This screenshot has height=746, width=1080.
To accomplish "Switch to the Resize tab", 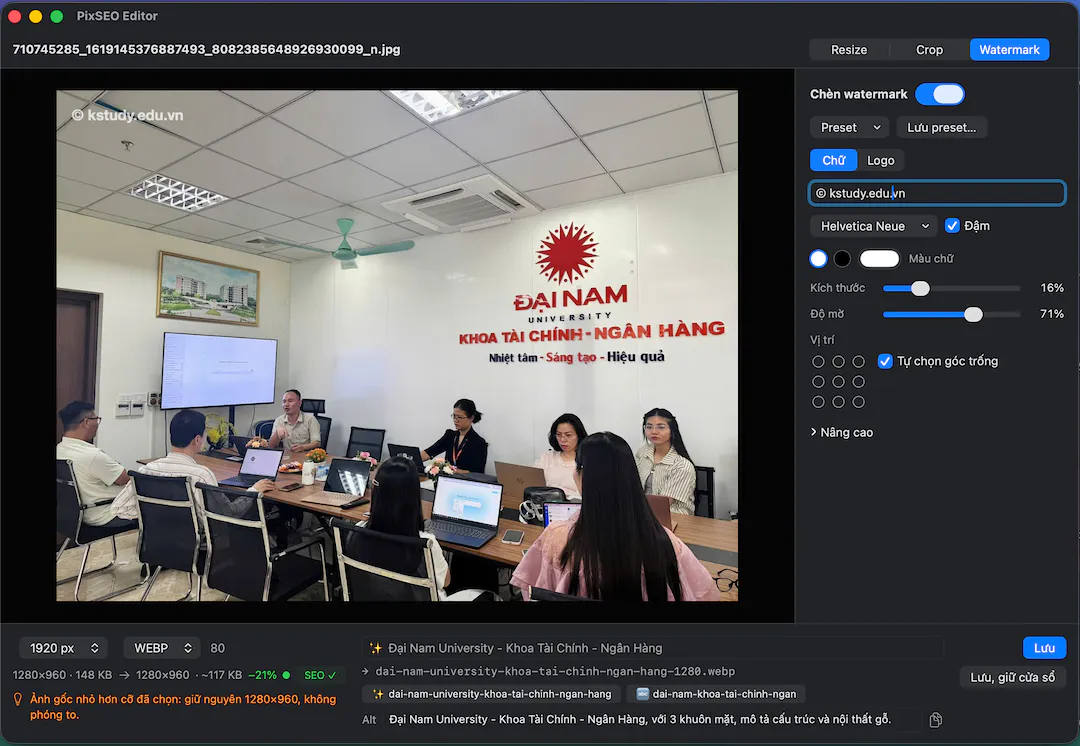I will point(849,50).
